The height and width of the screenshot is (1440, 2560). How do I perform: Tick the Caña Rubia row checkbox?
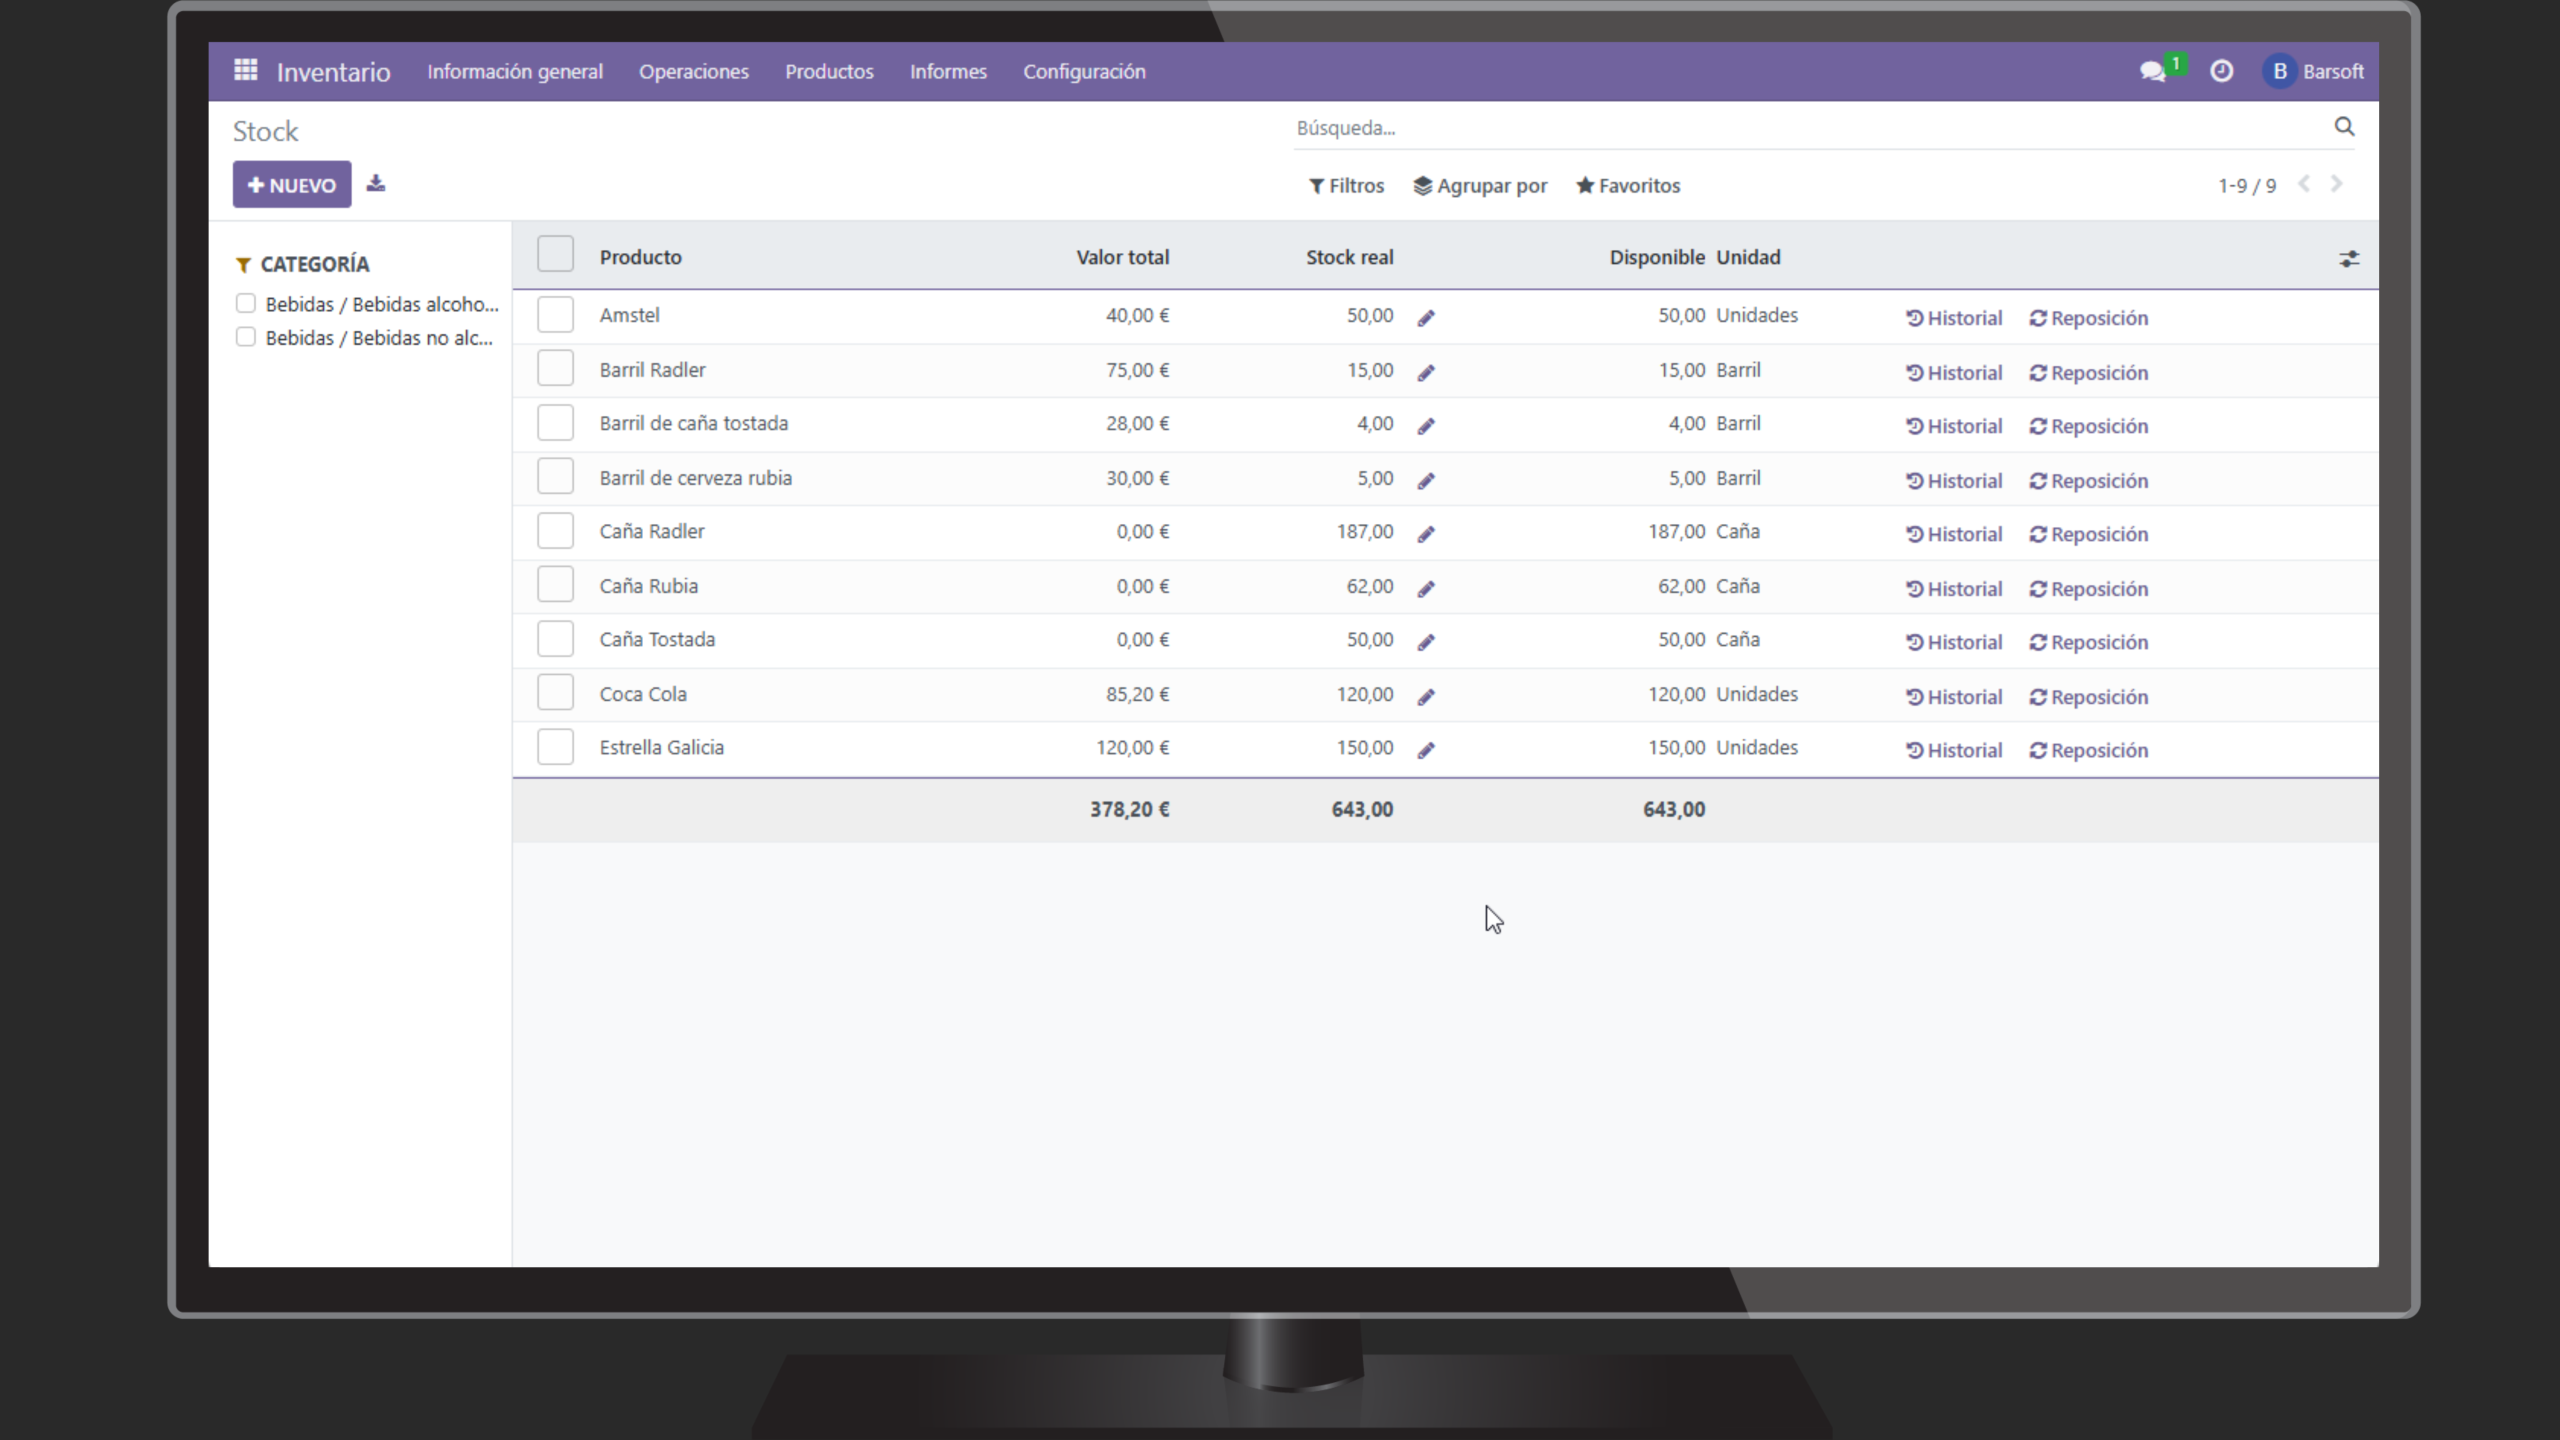pos(555,585)
